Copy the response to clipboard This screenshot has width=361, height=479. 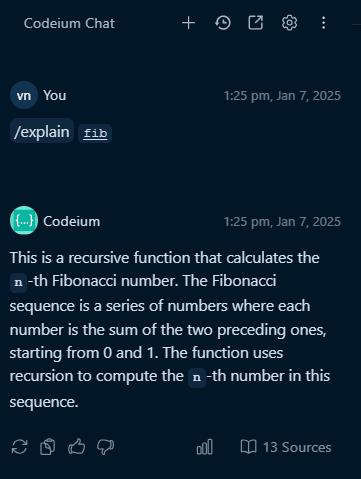48,447
